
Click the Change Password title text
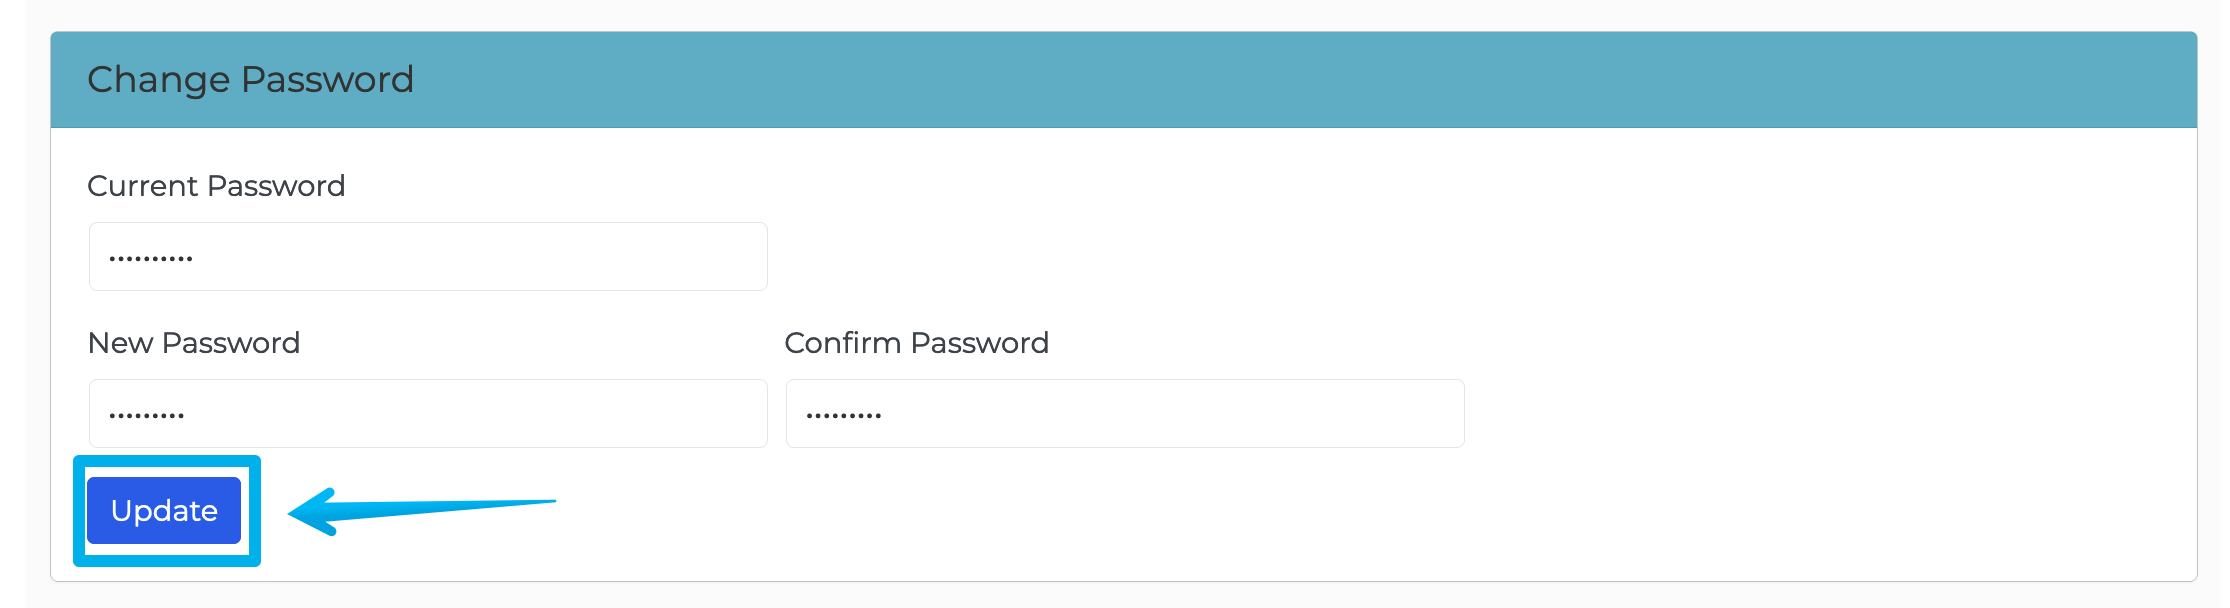[x=250, y=79]
